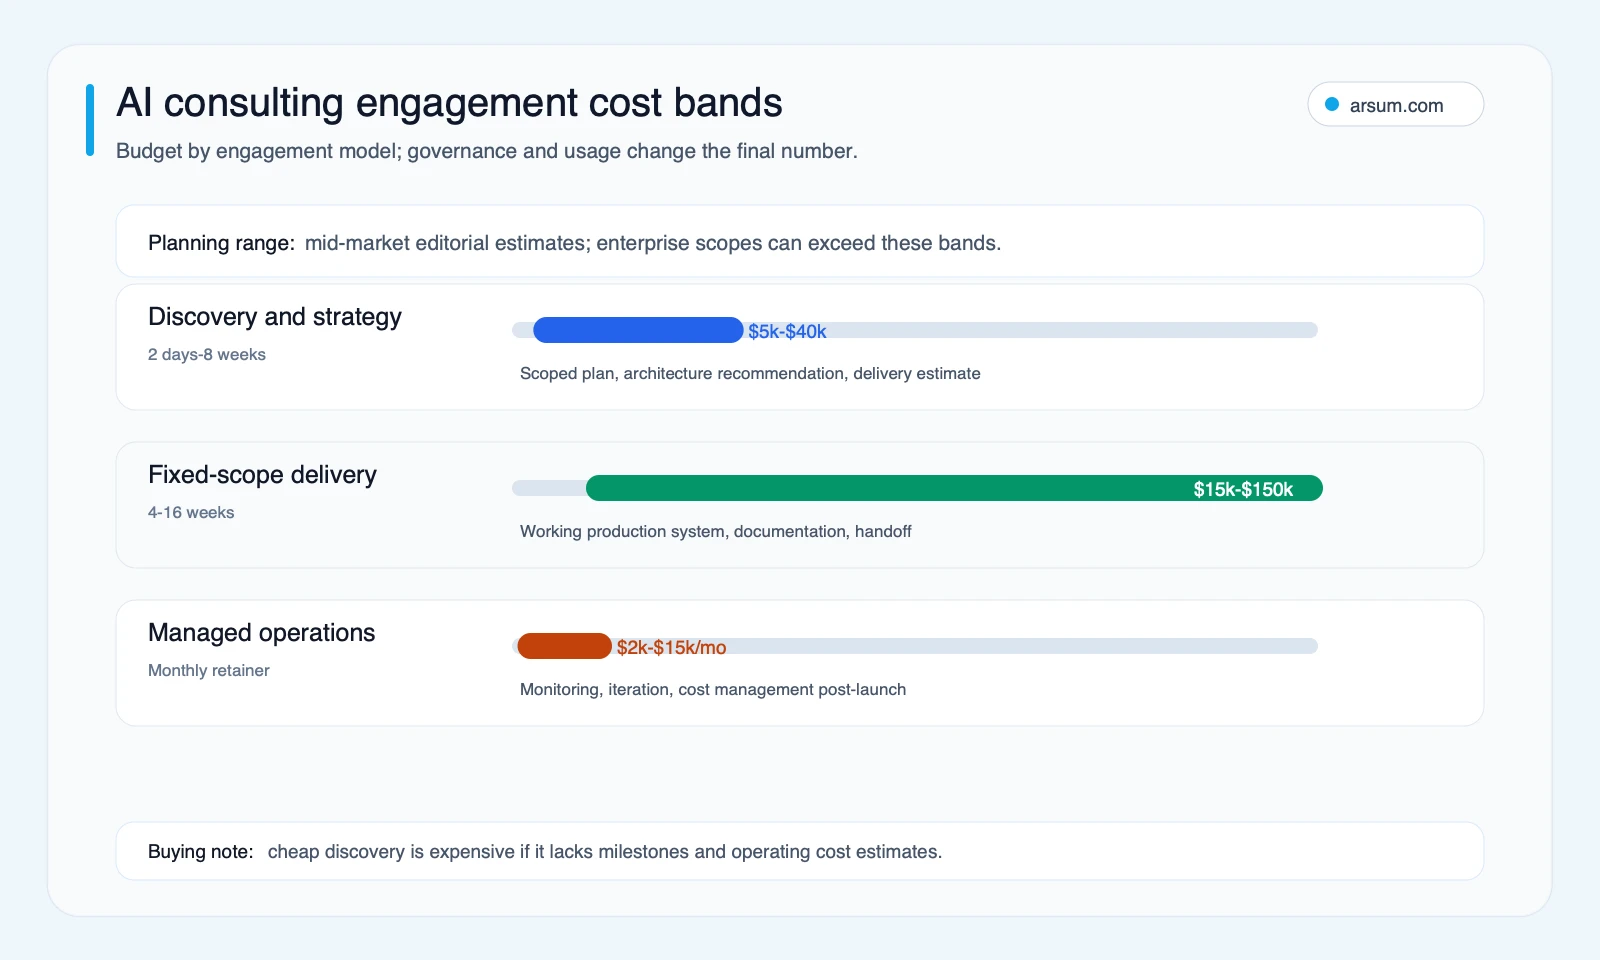Viewport: 1600px width, 960px height.
Task: Click the arsum.com badge
Action: click(x=1395, y=105)
